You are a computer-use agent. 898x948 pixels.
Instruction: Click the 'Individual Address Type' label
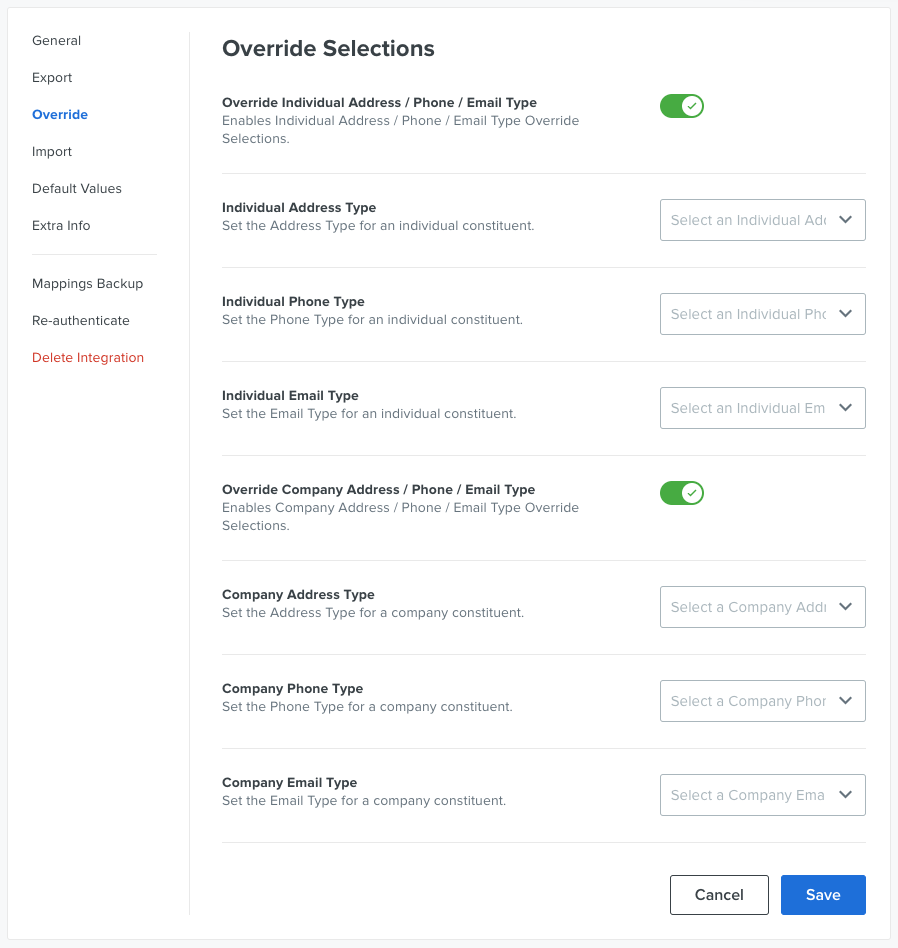point(299,207)
